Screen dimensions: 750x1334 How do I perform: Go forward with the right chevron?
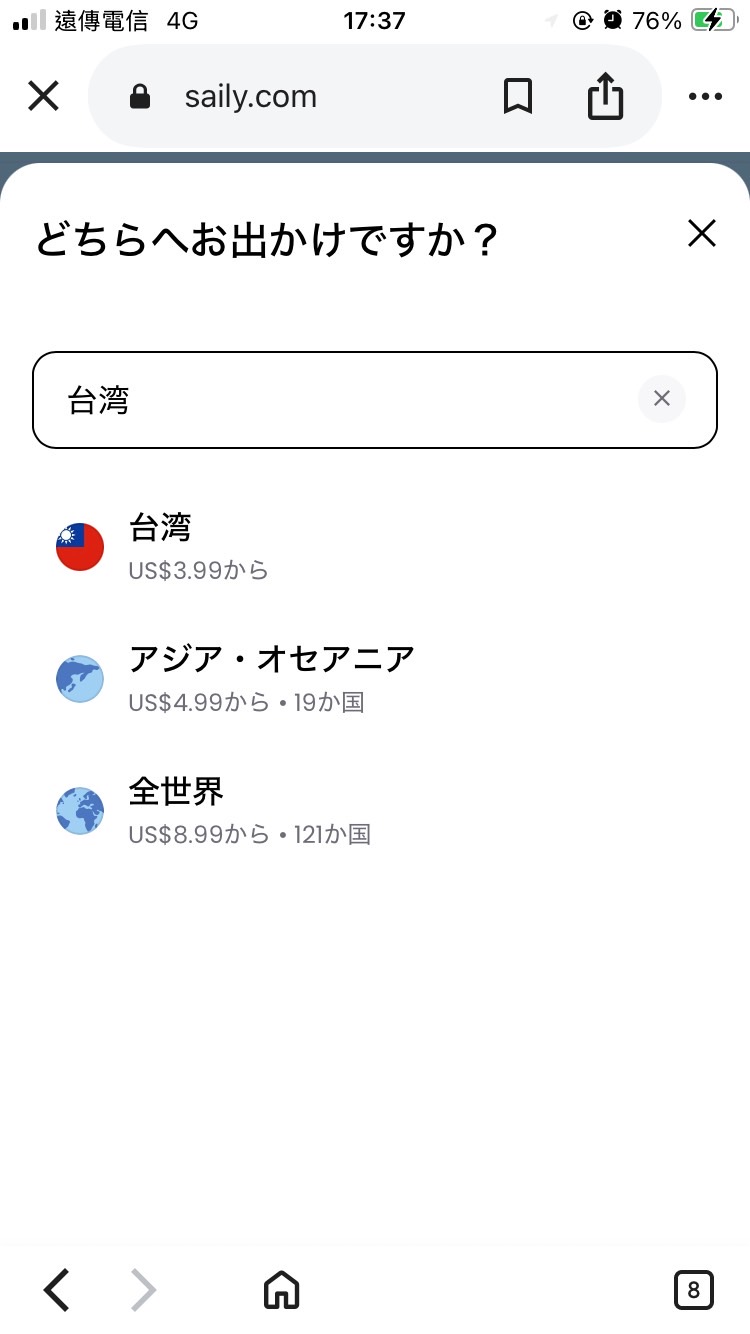[144, 1289]
